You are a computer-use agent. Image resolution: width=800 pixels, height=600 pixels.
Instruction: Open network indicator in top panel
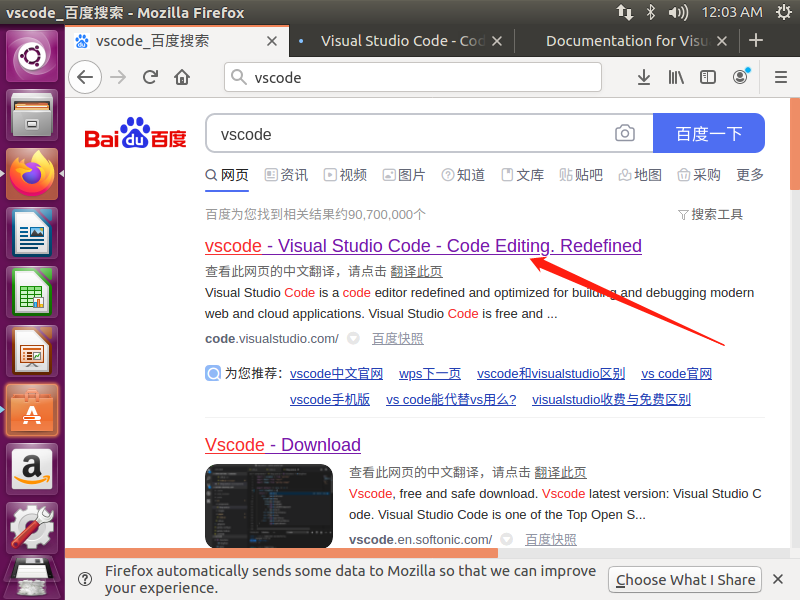pyautogui.click(x=625, y=12)
